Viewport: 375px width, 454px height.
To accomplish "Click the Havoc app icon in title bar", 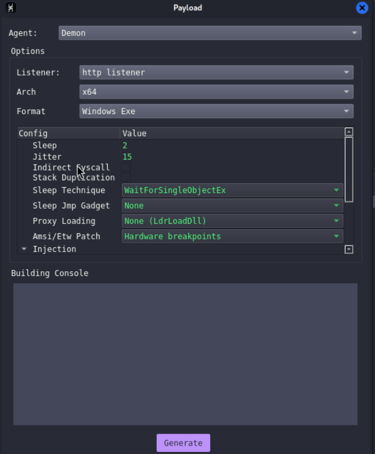I will [11, 7].
